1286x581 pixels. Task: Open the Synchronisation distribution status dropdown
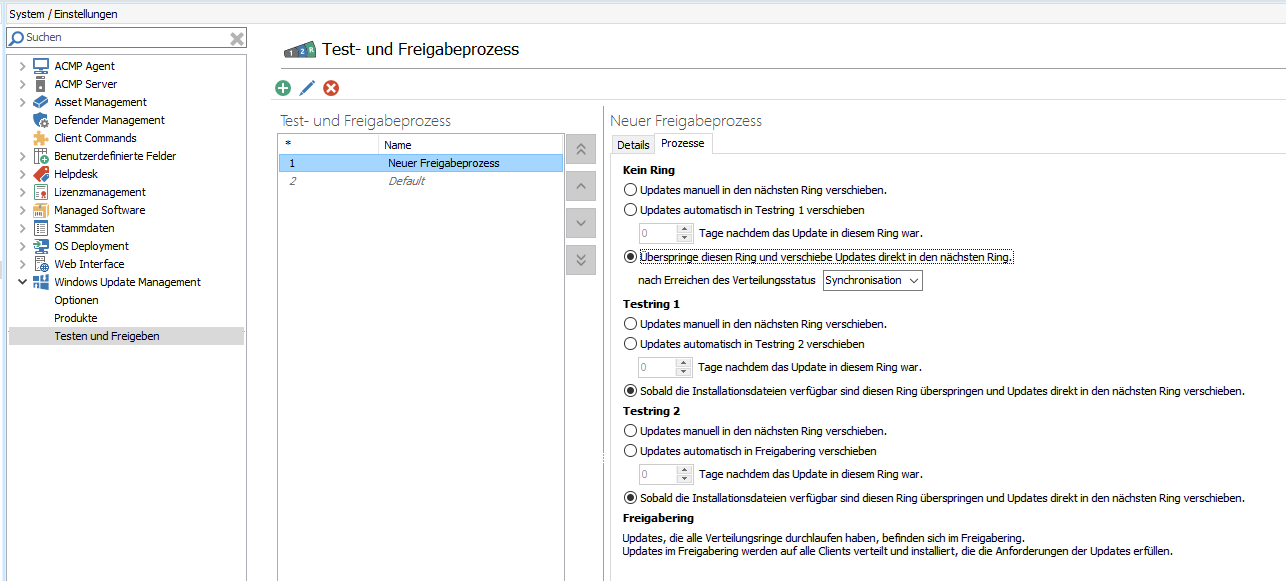[x=872, y=280]
